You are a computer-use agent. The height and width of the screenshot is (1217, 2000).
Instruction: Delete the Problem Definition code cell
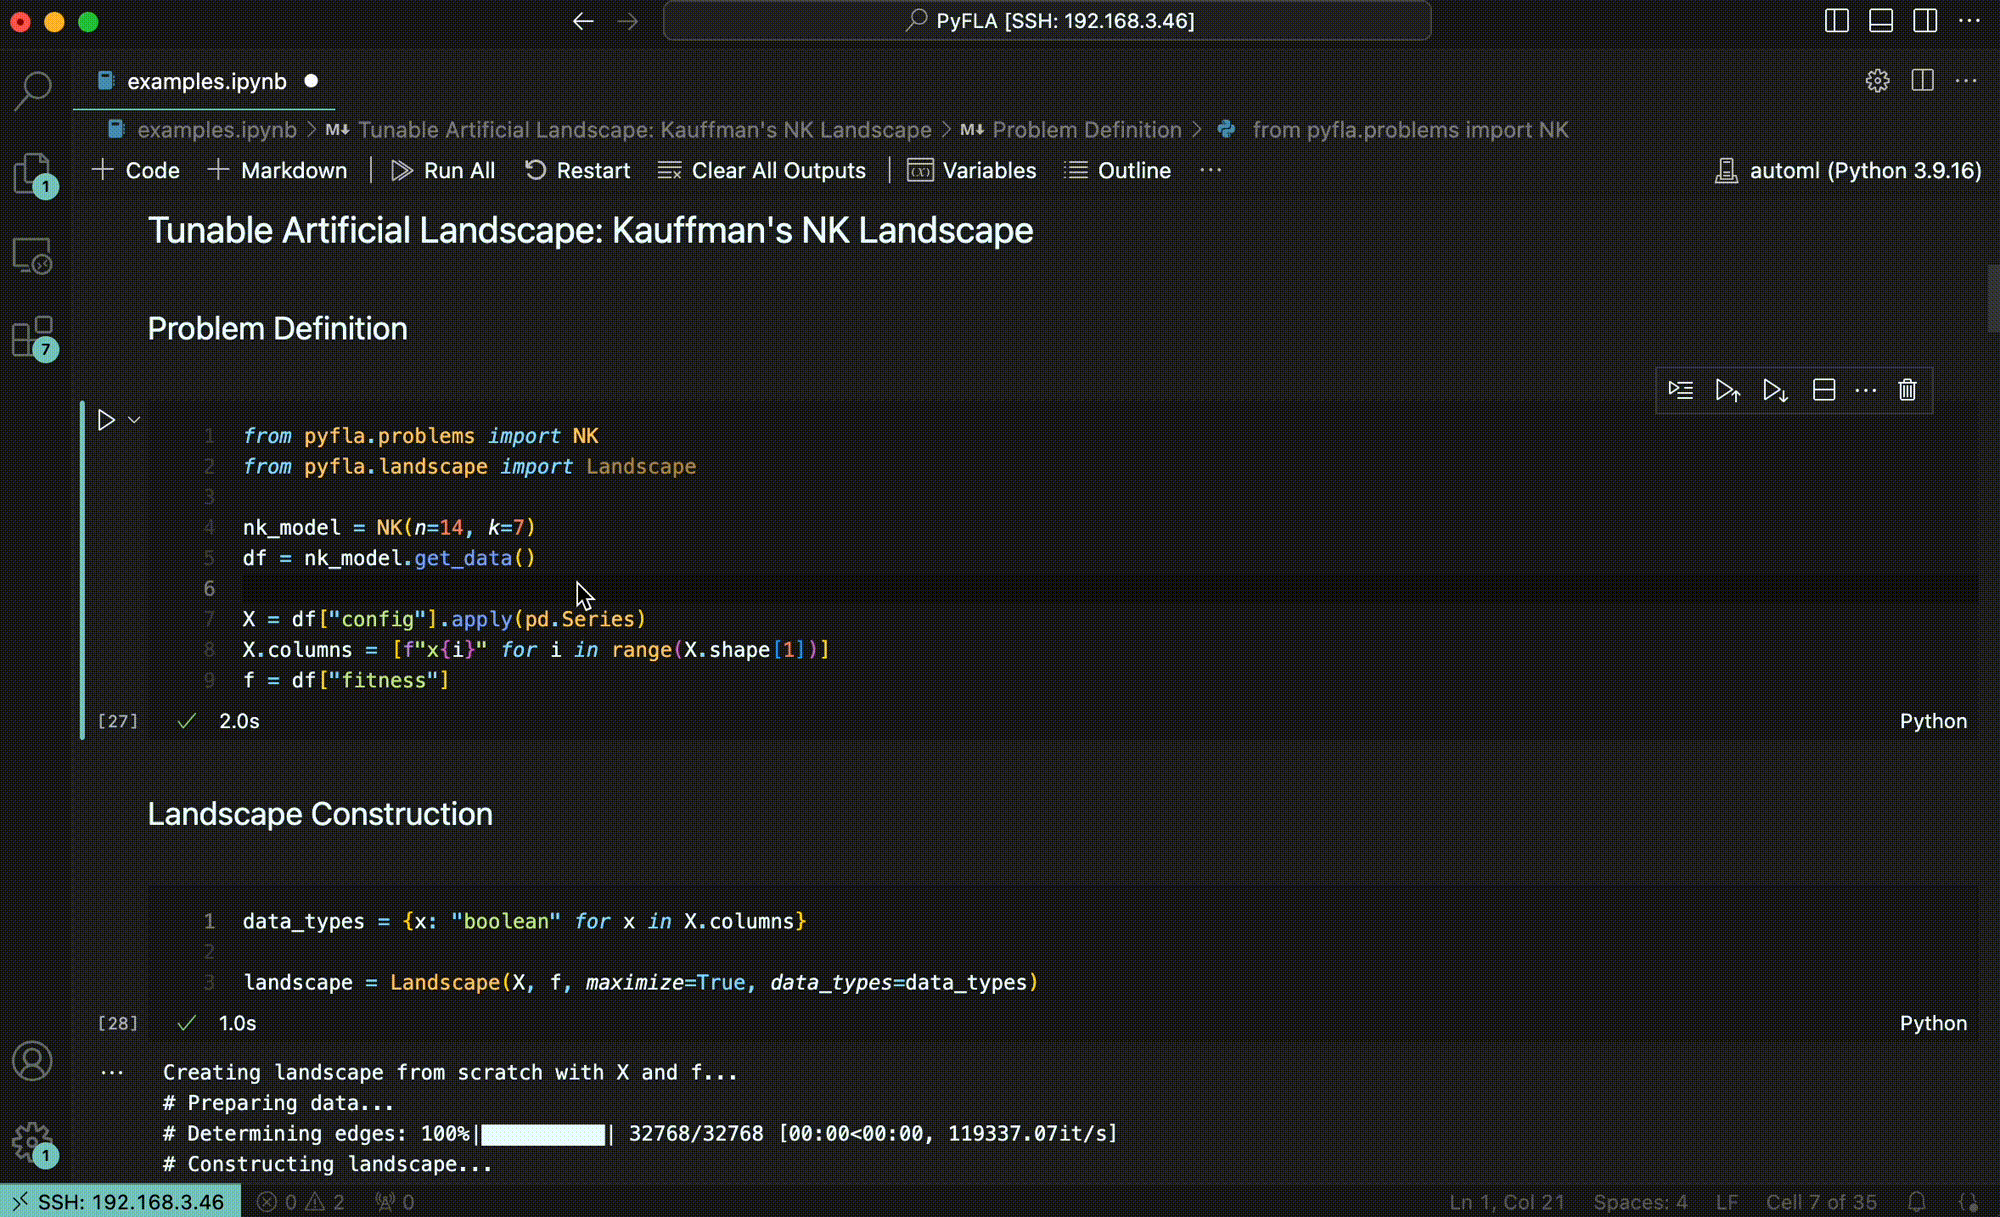tap(1906, 390)
